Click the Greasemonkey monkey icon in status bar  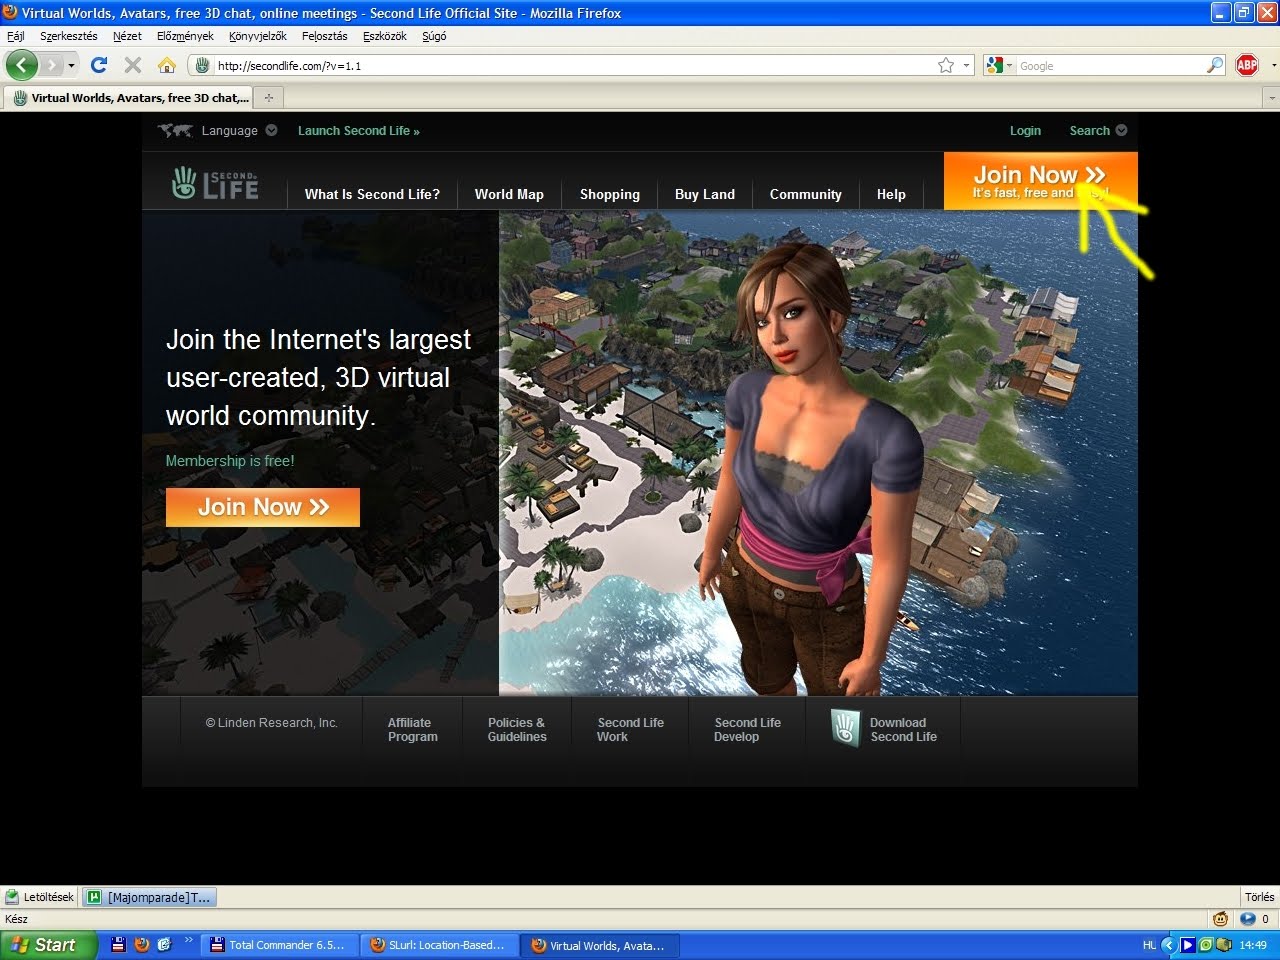click(1220, 919)
